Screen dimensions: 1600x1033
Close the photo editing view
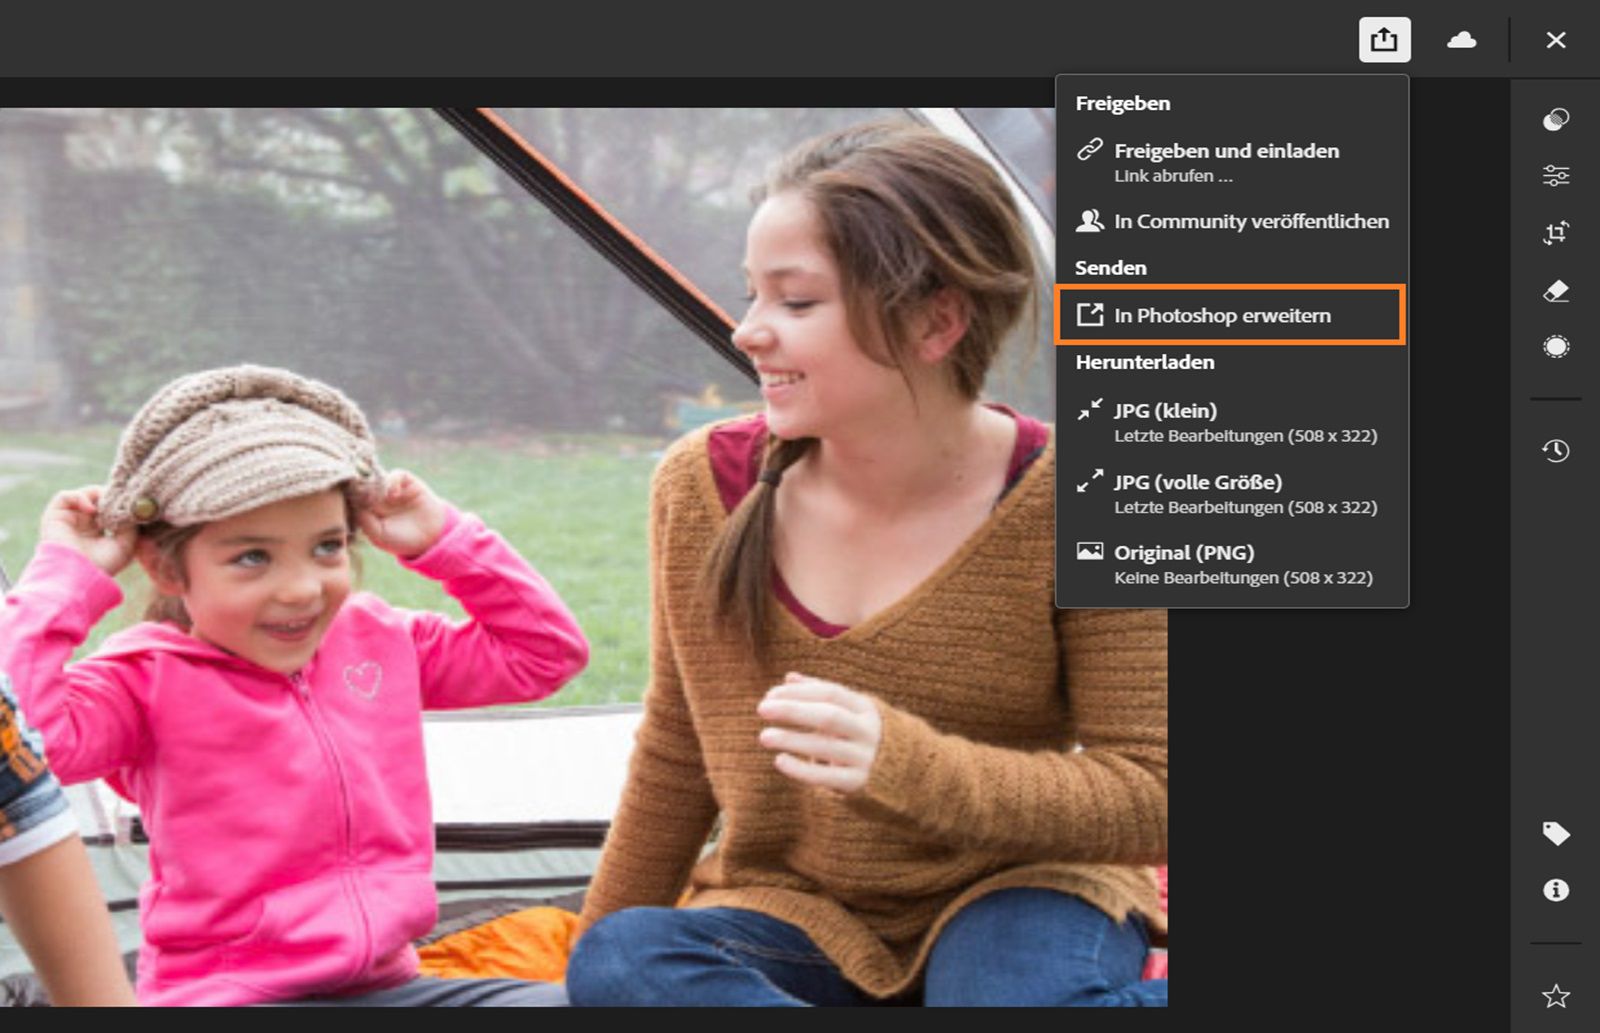(x=1556, y=40)
